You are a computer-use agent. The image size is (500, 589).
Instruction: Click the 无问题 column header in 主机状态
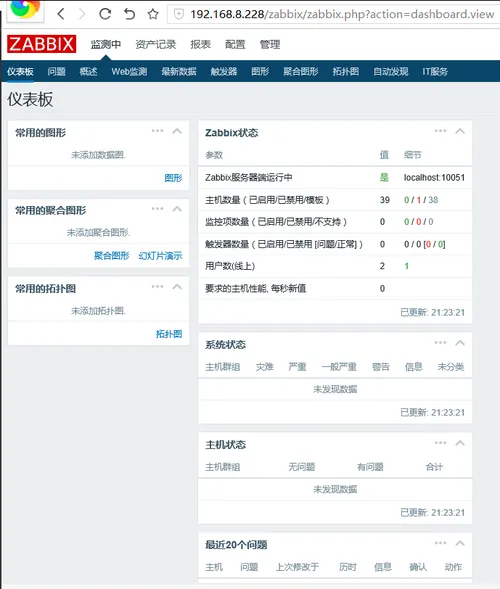tap(302, 467)
